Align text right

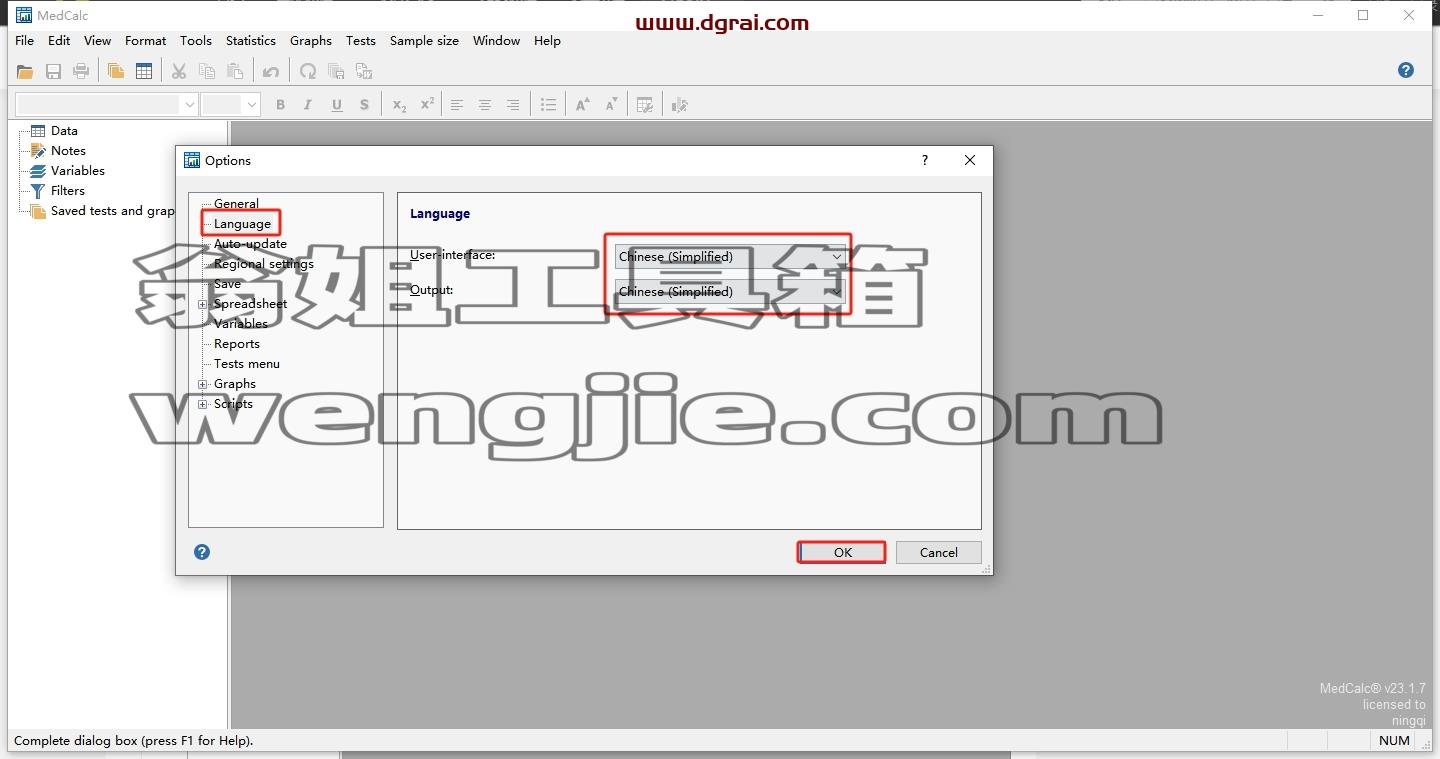pyautogui.click(x=513, y=105)
